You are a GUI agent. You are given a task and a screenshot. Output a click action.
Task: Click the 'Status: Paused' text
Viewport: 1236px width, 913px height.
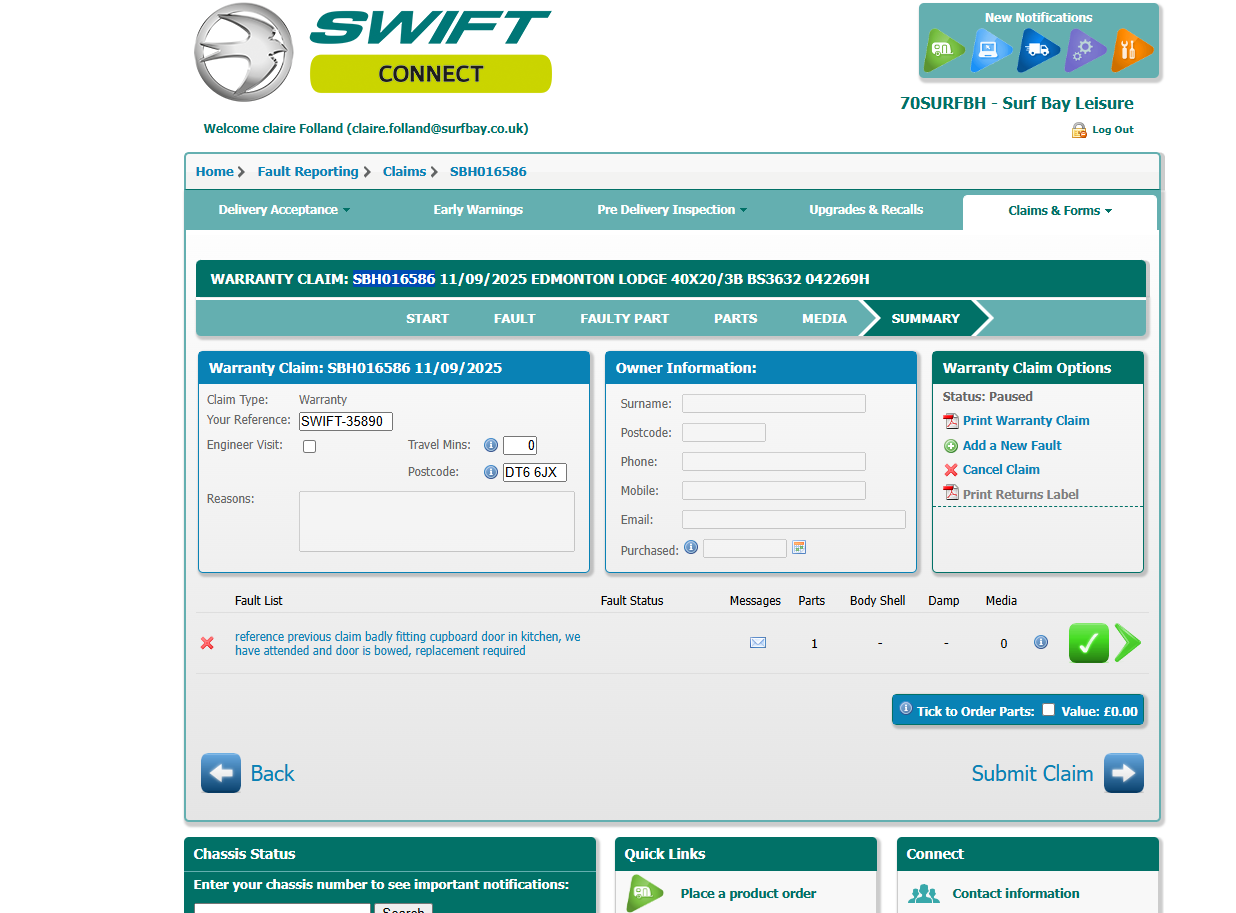(x=988, y=396)
